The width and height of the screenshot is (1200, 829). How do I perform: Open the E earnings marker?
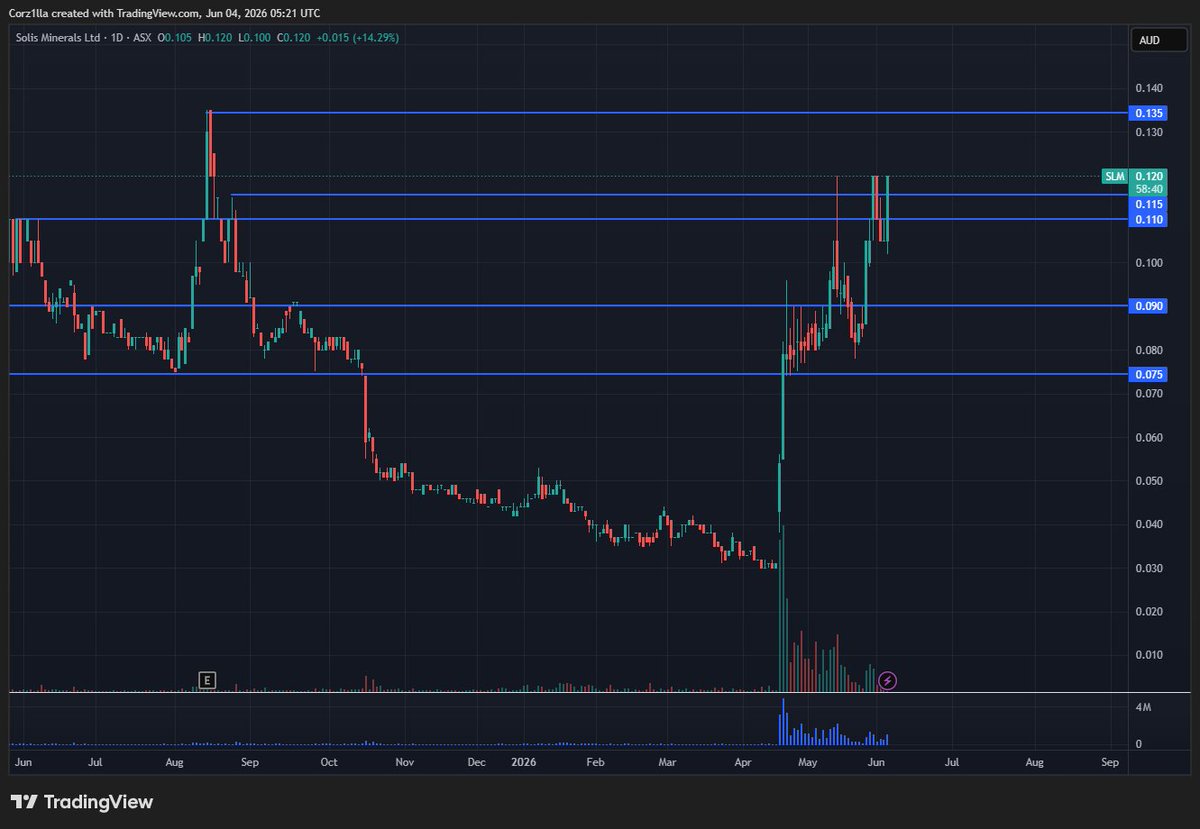pos(207,681)
